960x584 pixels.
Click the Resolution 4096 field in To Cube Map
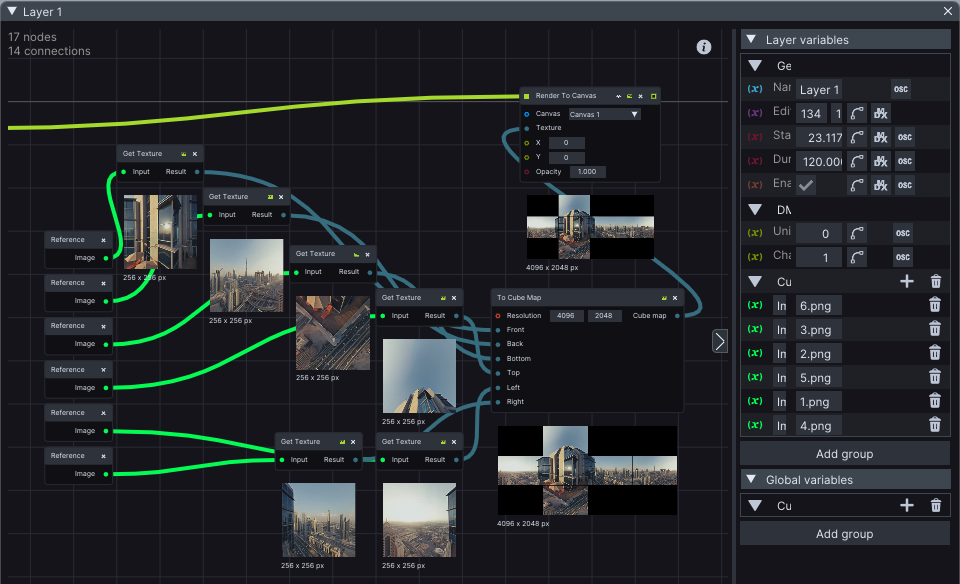pos(566,316)
